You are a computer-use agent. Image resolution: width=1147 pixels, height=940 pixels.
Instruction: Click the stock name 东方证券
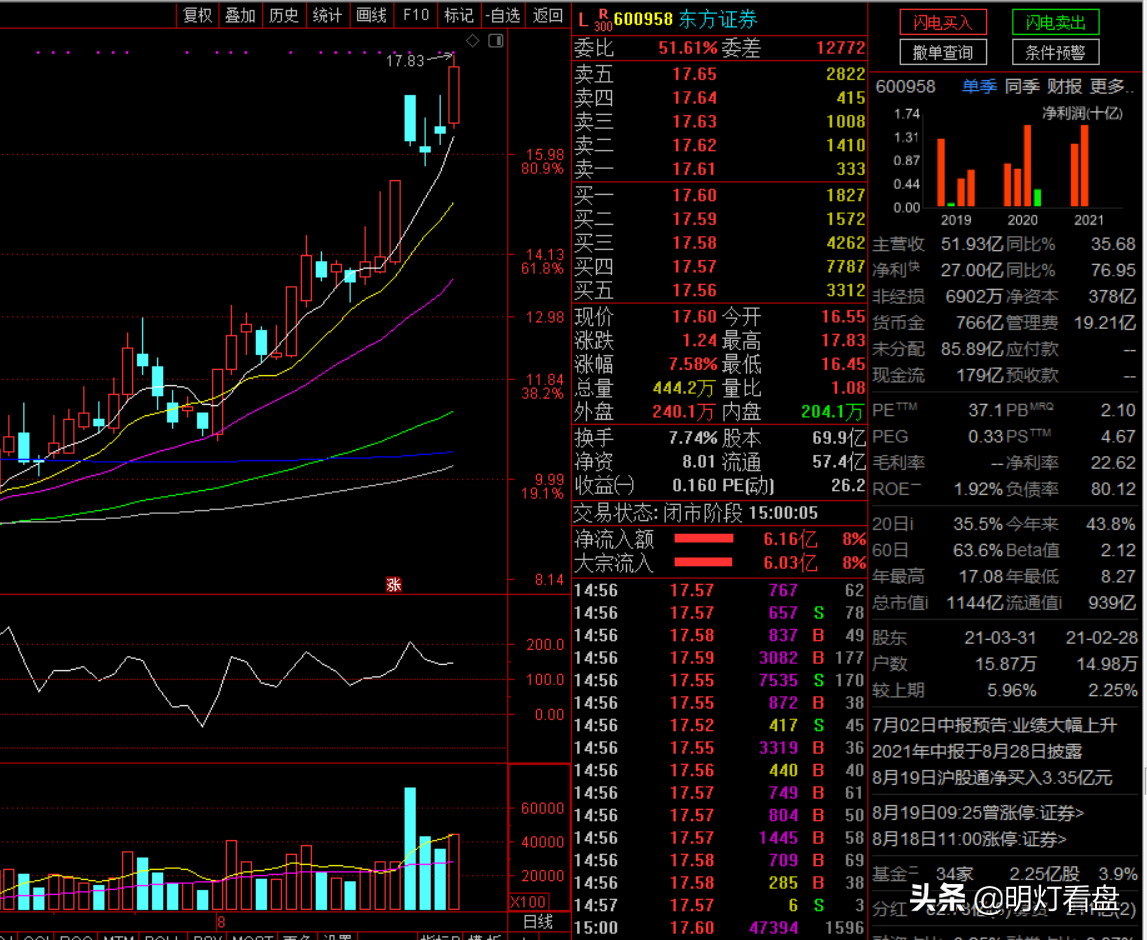tap(718, 20)
